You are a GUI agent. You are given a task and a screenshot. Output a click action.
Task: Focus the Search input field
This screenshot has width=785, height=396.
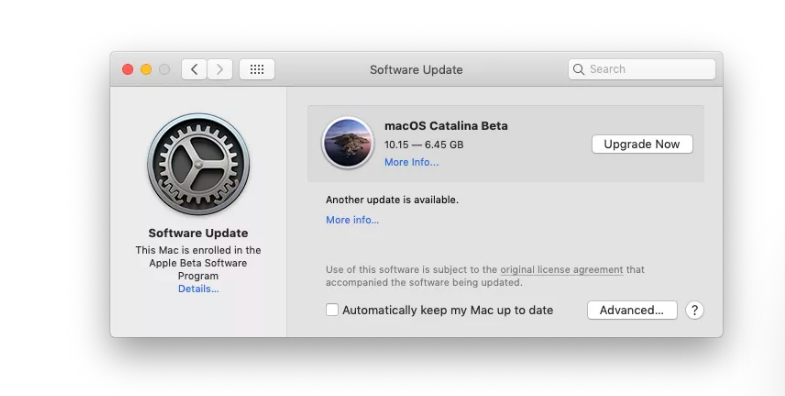click(642, 69)
